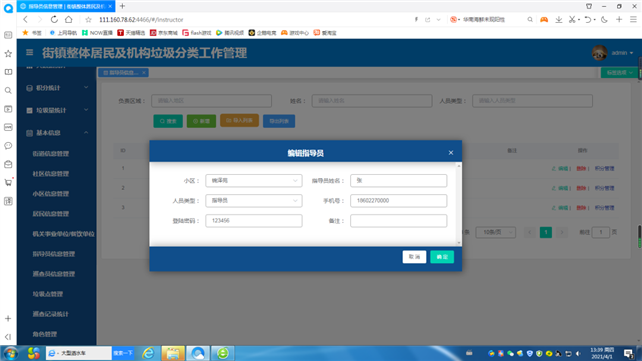Reload the page with refresh icon
The width and height of the screenshot is (642, 361).
(54, 19)
